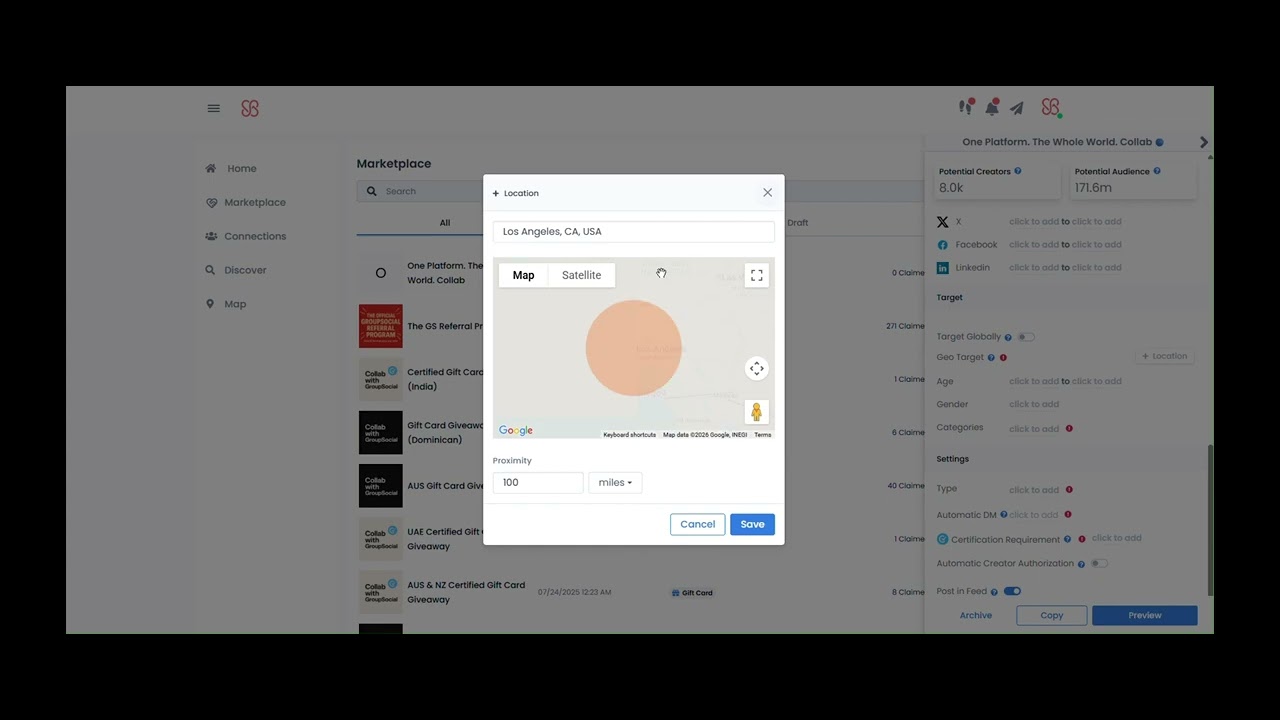Click the Copy button in side panel
This screenshot has width=1280, height=720.
tap(1051, 616)
